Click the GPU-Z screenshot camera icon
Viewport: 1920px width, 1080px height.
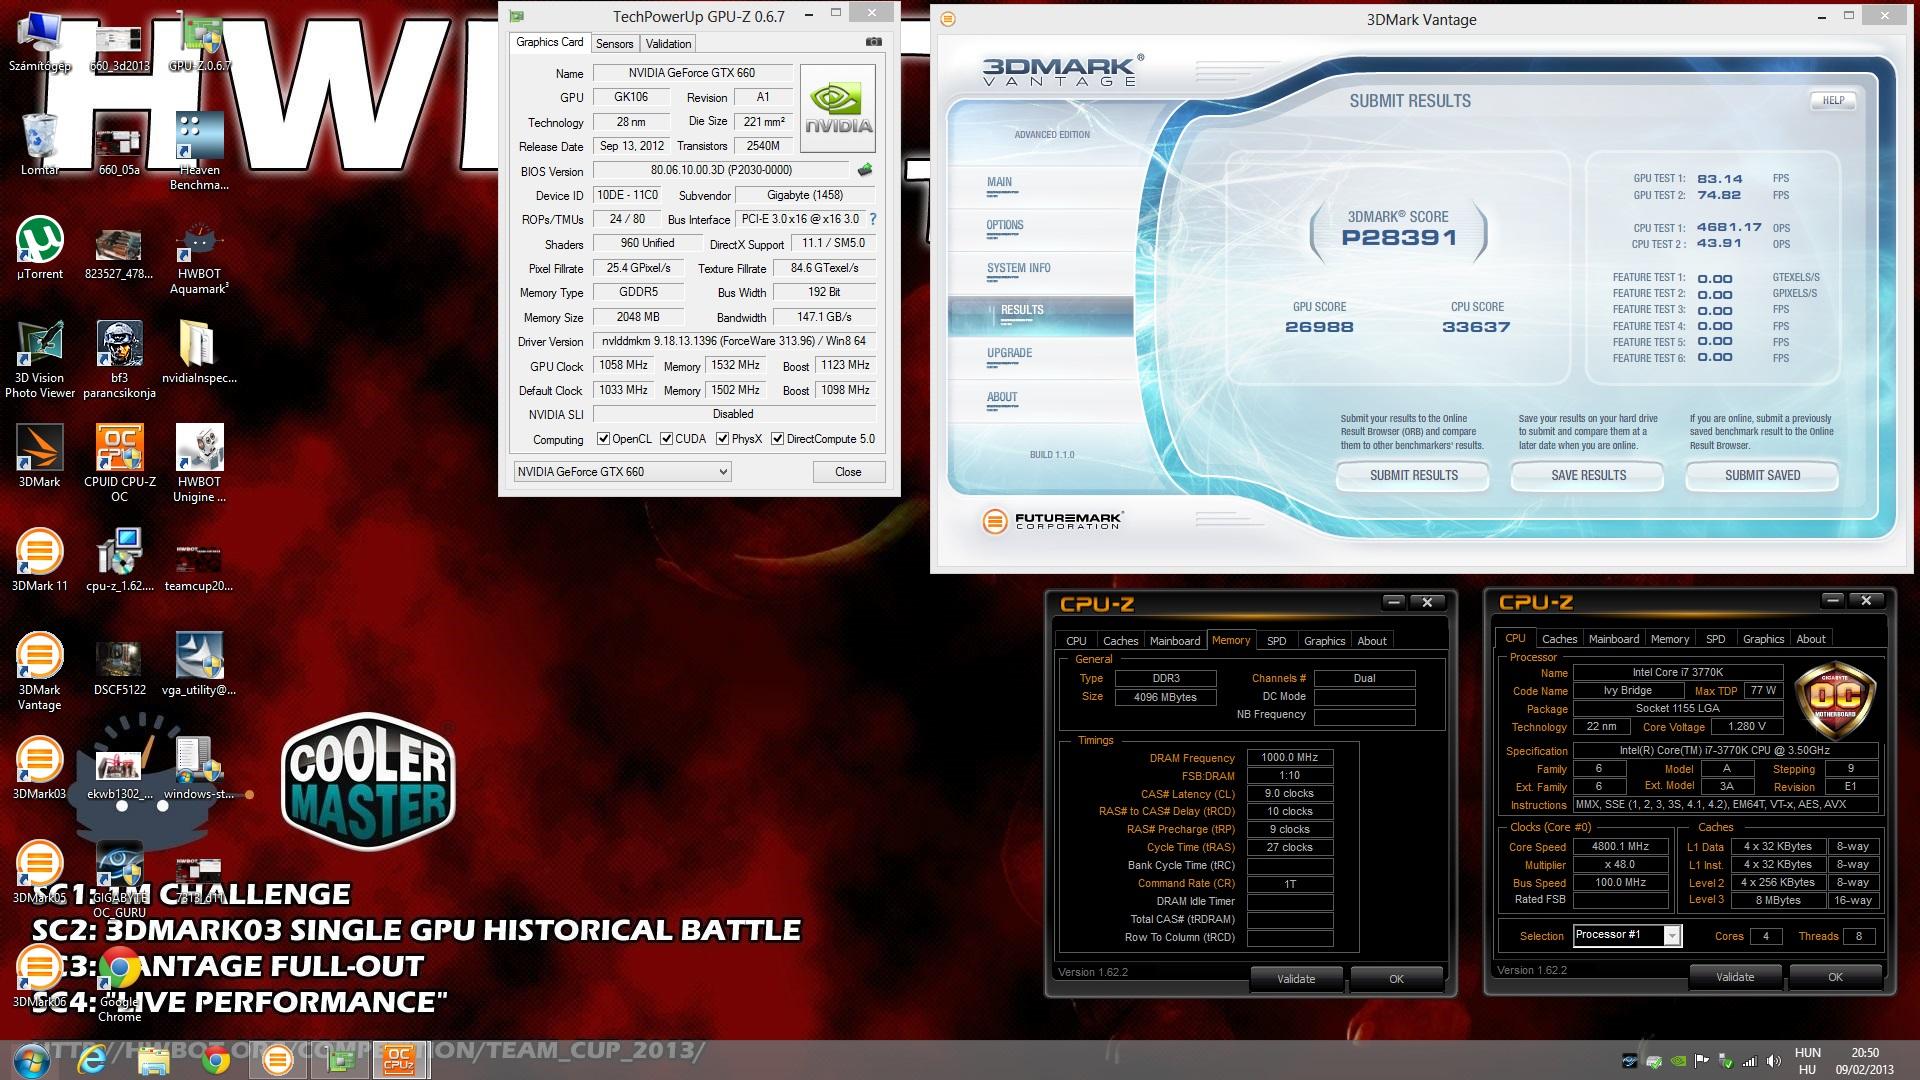click(873, 42)
